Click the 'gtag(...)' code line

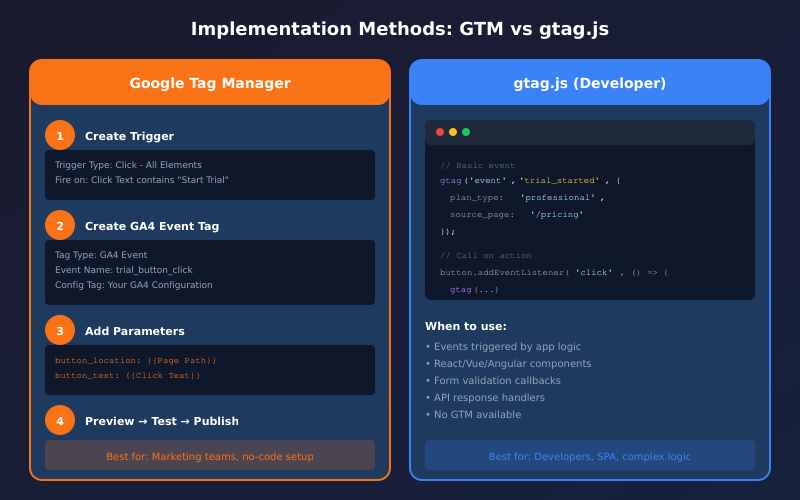coord(474,289)
